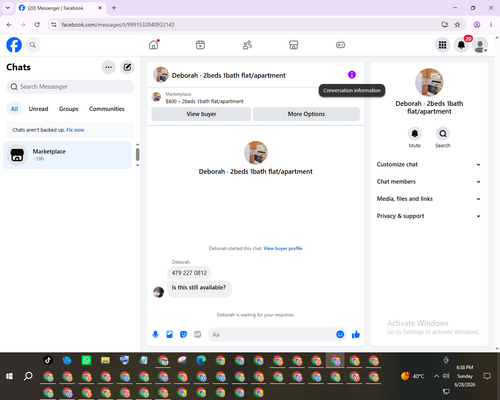This screenshot has height=400, width=500.
Task: Open File Explorer from the taskbar
Action: pyautogui.click(x=105, y=360)
